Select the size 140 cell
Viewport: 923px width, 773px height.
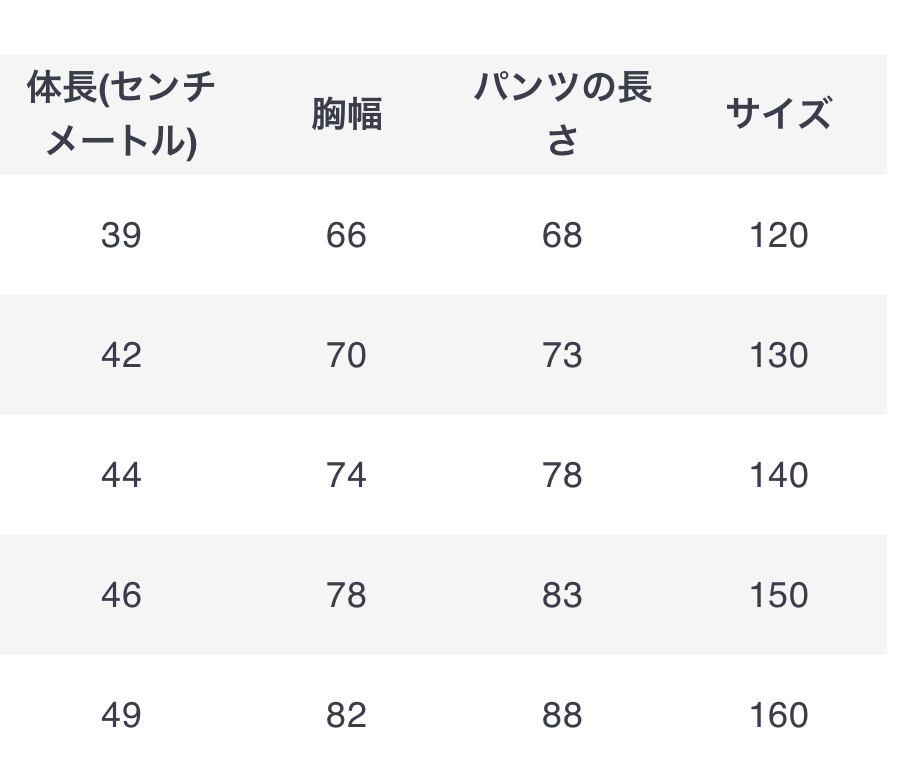(x=778, y=476)
